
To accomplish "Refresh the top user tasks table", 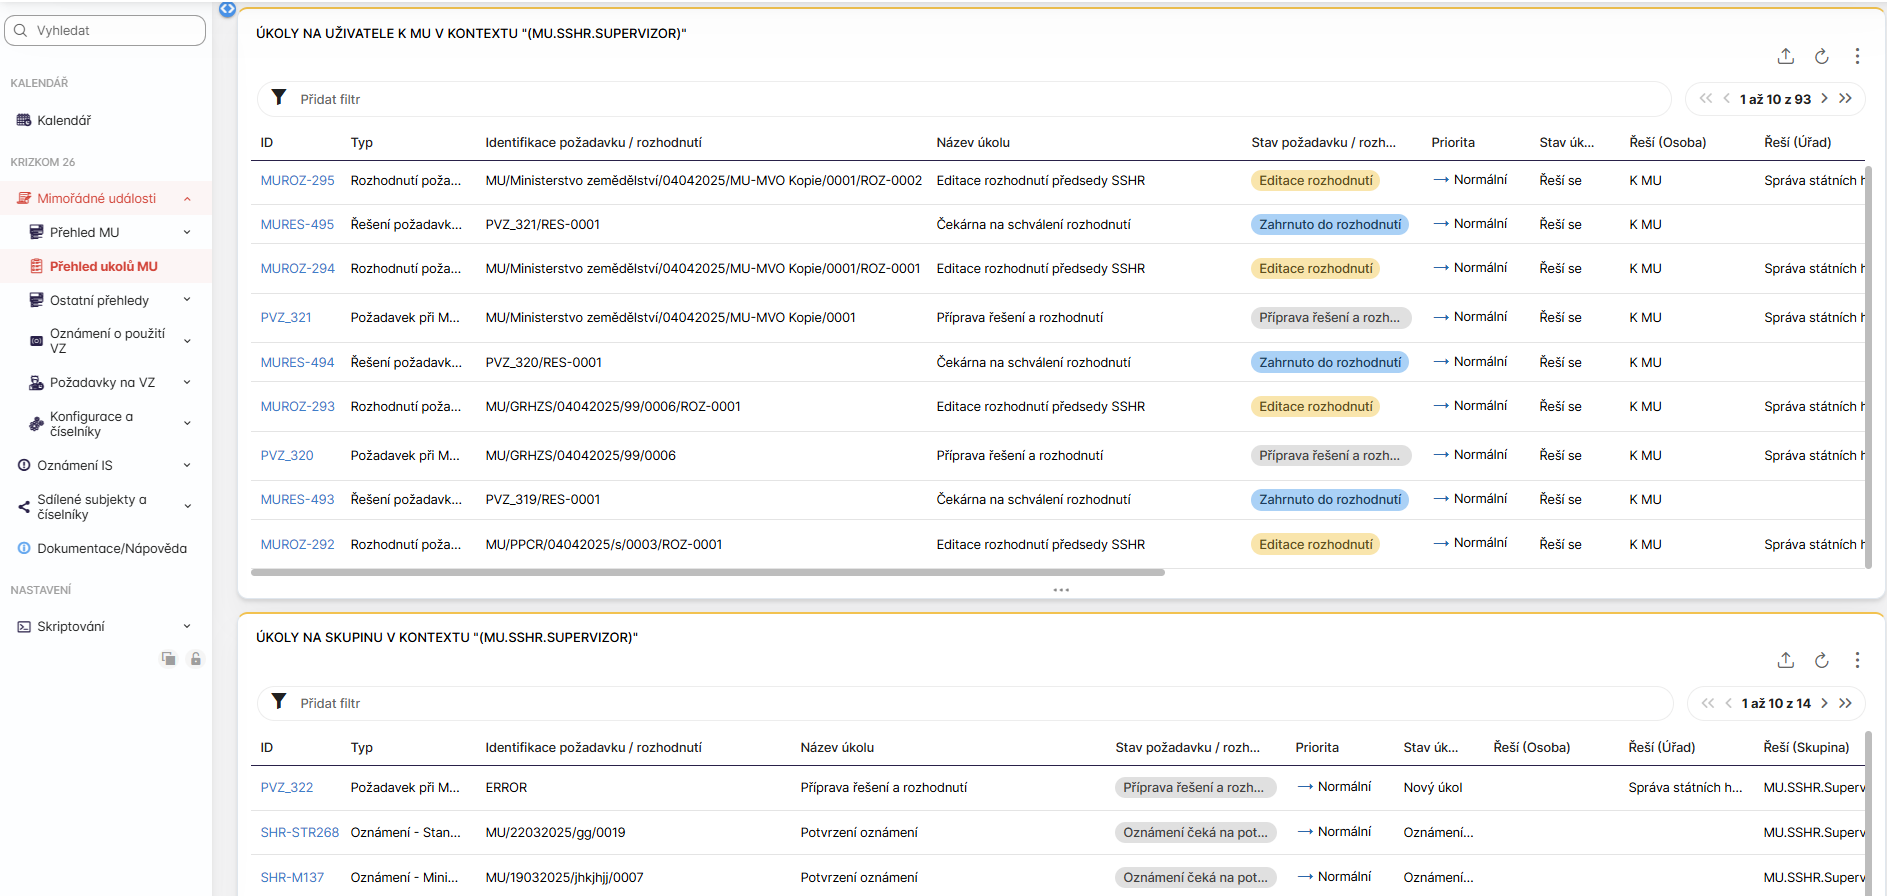I will coord(1821,56).
